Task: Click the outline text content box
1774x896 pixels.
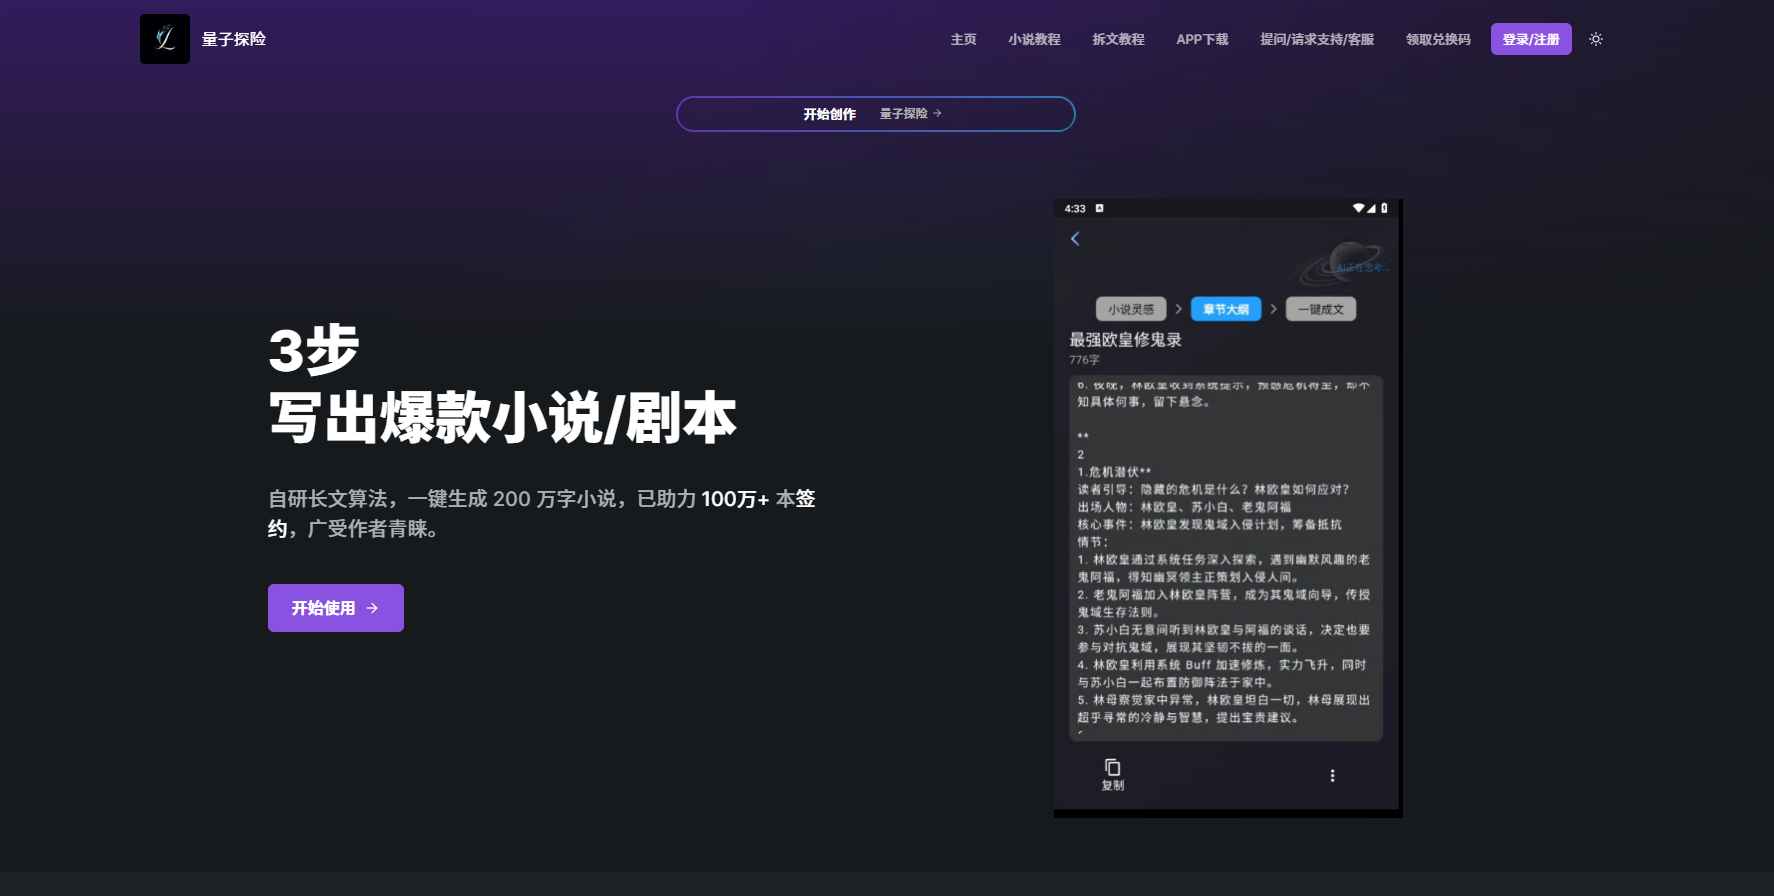Action: tap(1225, 558)
